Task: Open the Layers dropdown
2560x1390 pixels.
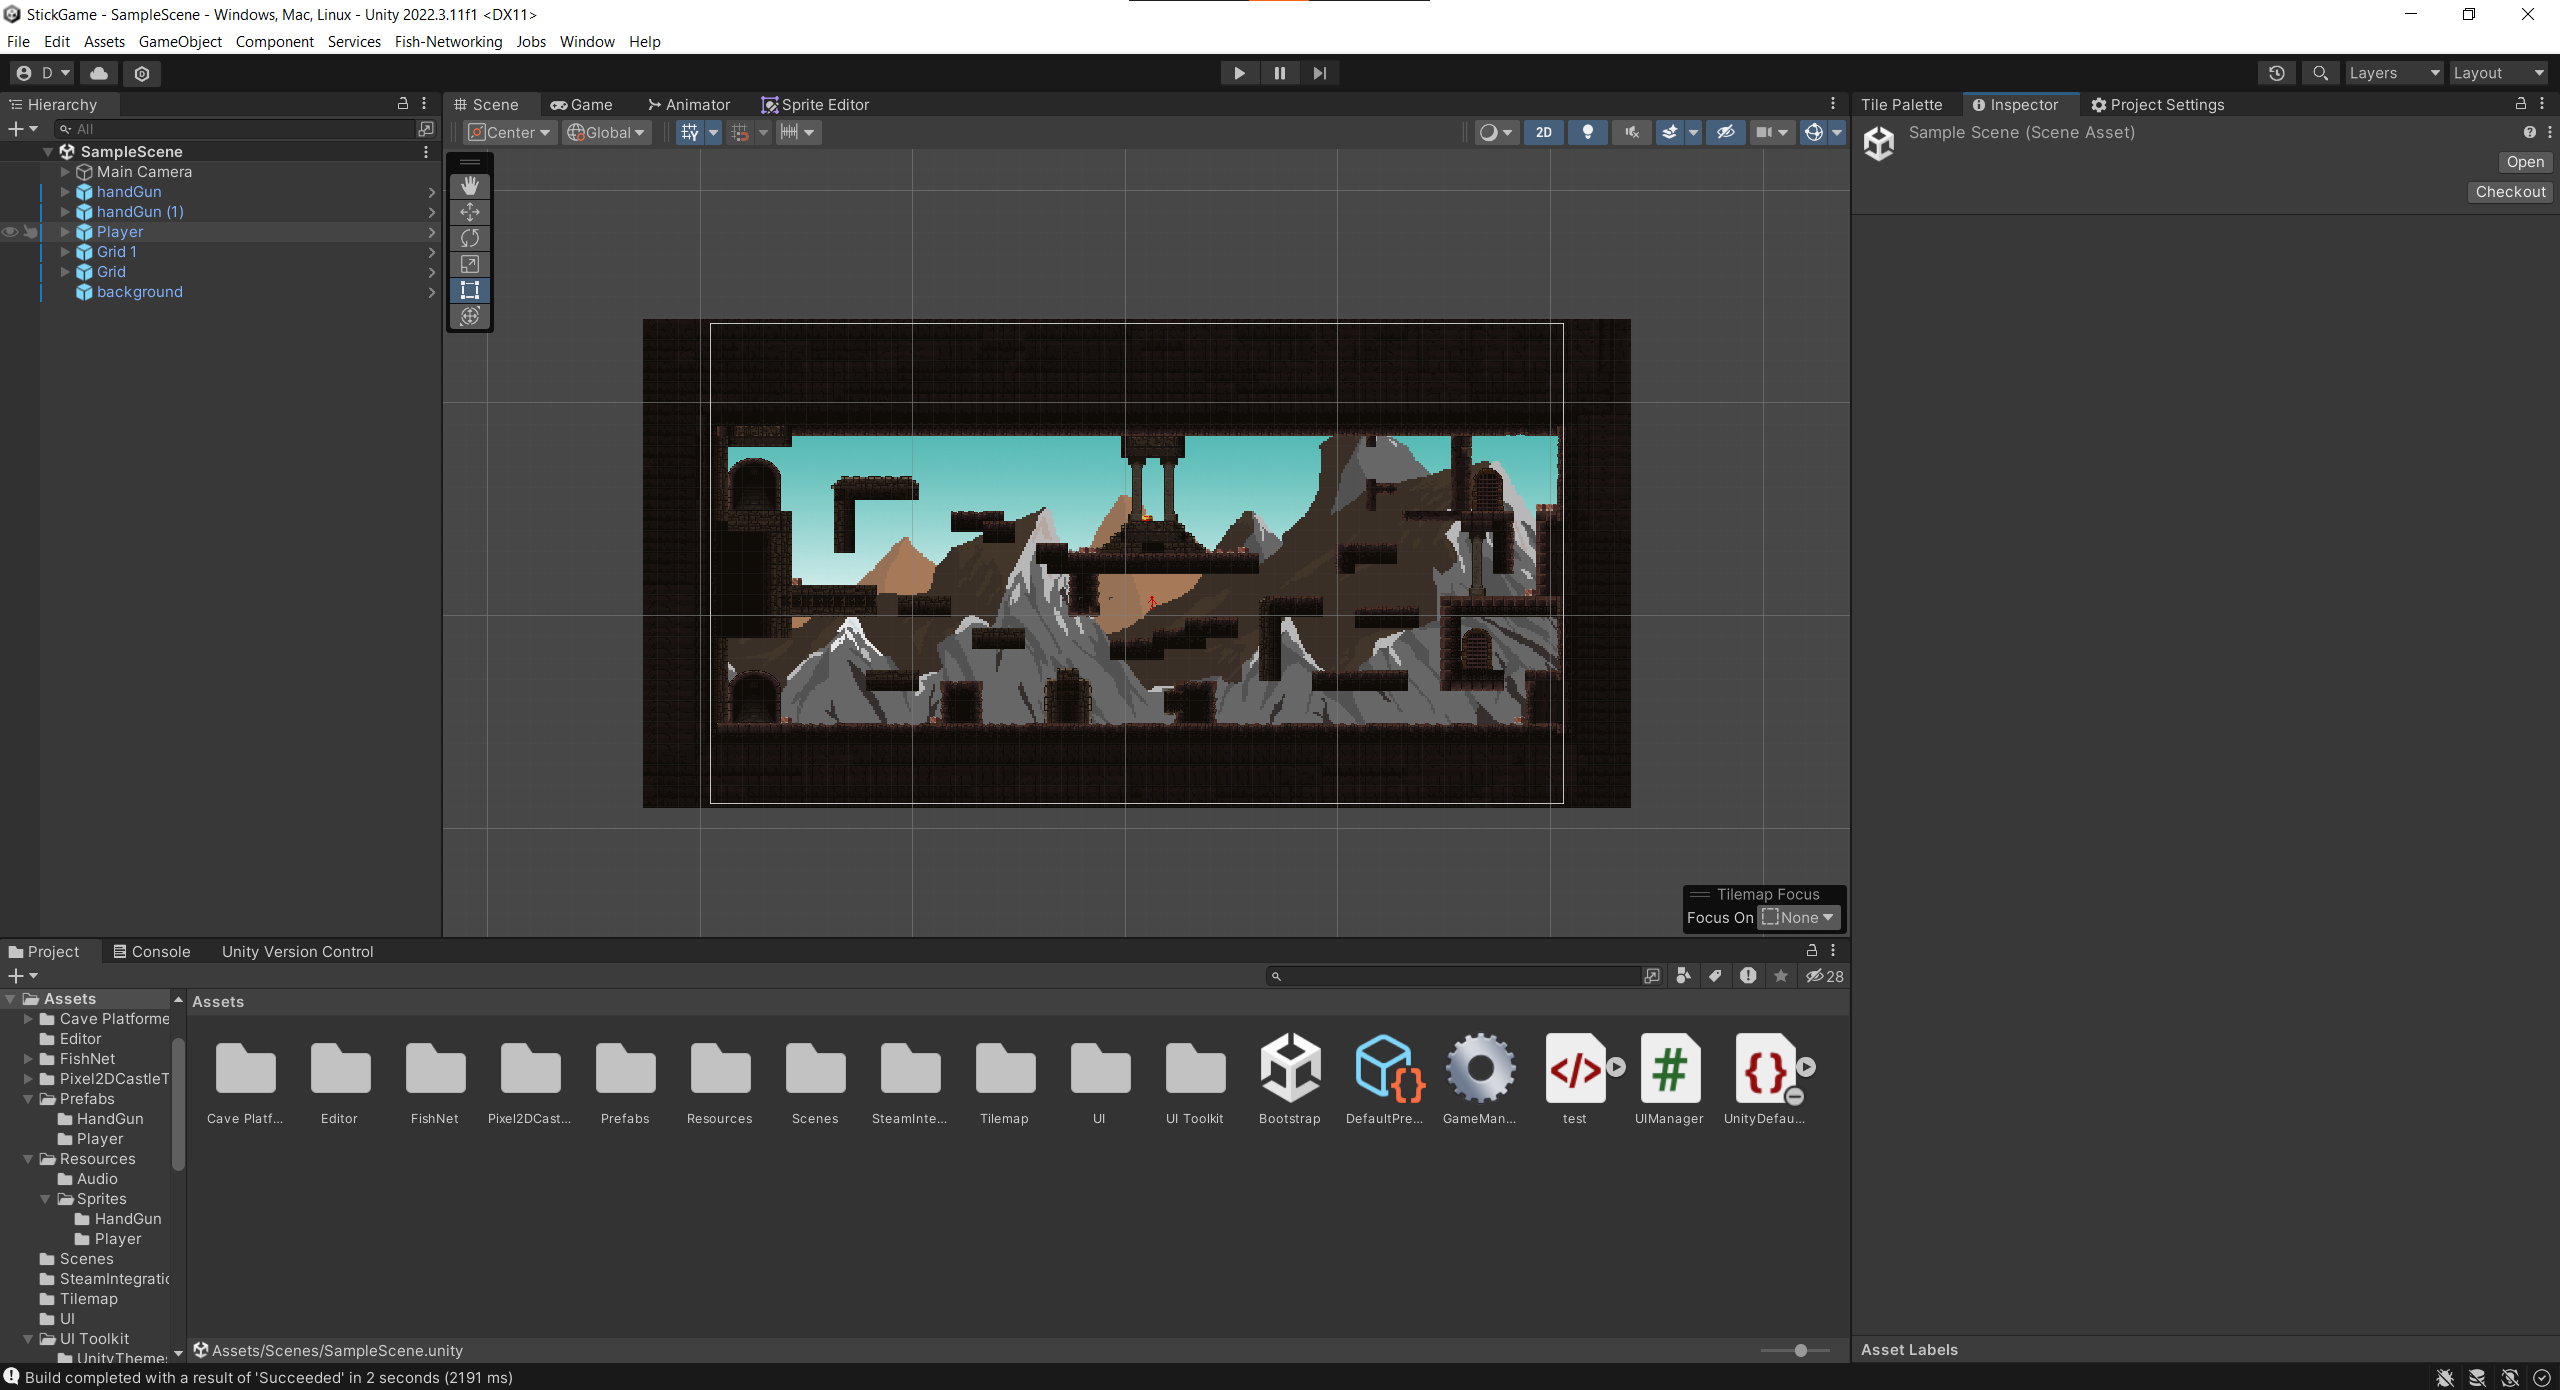Action: [x=2394, y=72]
